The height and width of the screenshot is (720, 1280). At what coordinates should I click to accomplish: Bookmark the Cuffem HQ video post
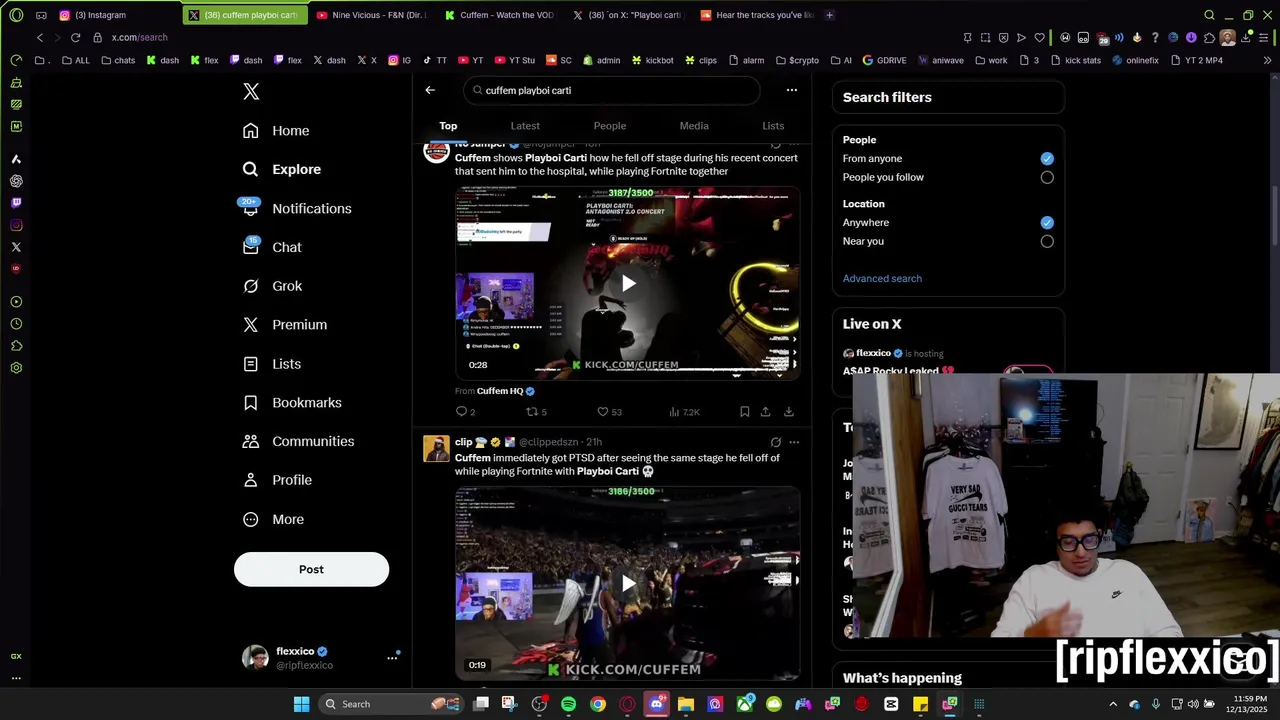[745, 412]
